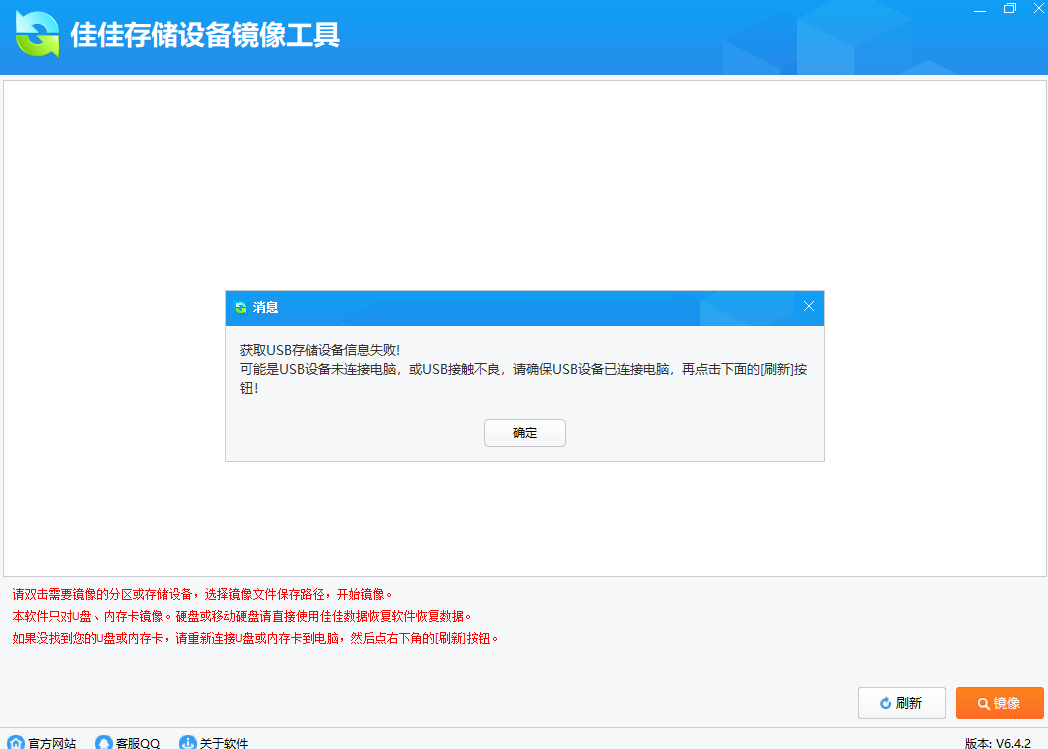Confirm the message by clicking 确定
Screen dimensions: 1048x749
click(x=524, y=432)
